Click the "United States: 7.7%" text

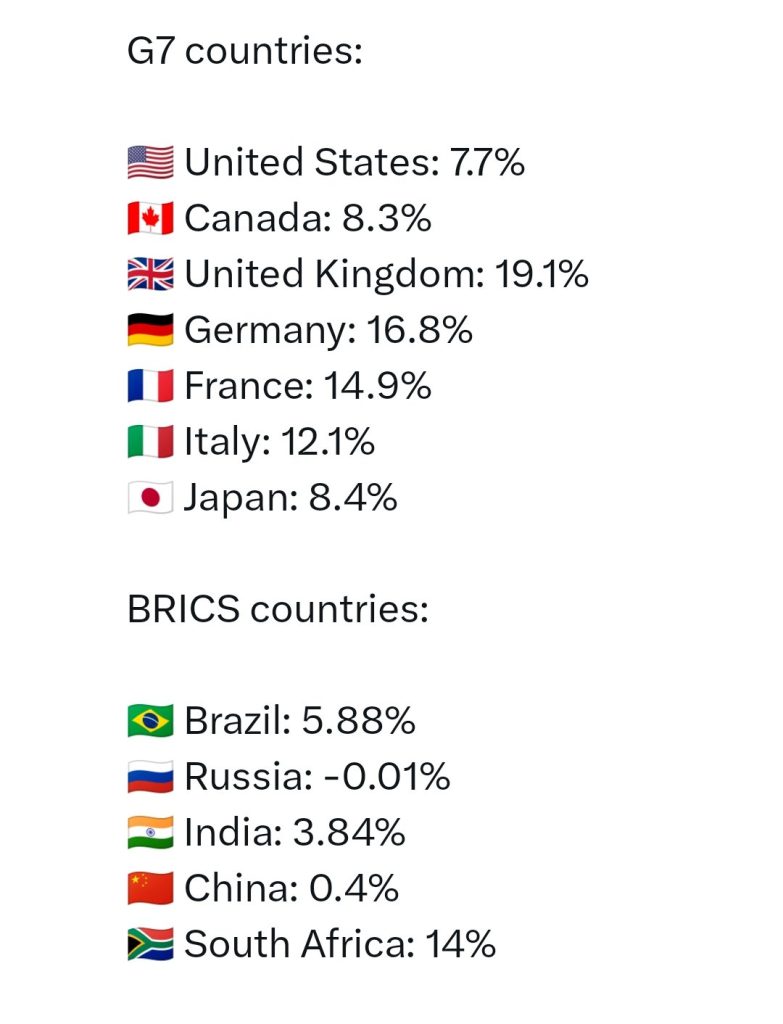point(355,163)
